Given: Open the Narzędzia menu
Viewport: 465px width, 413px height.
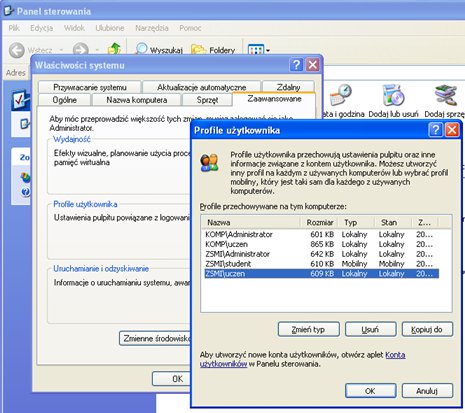Looking at the screenshot, I should [152, 28].
